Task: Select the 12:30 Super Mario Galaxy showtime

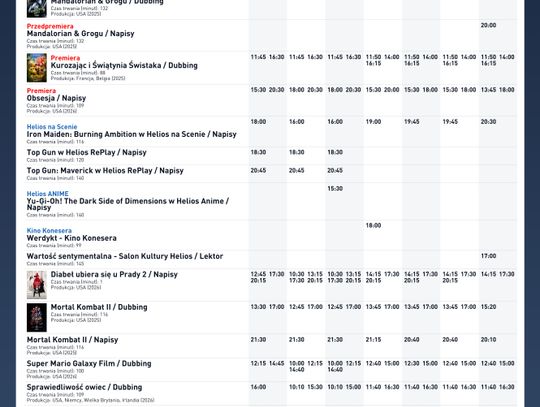Action: click(x=412, y=363)
